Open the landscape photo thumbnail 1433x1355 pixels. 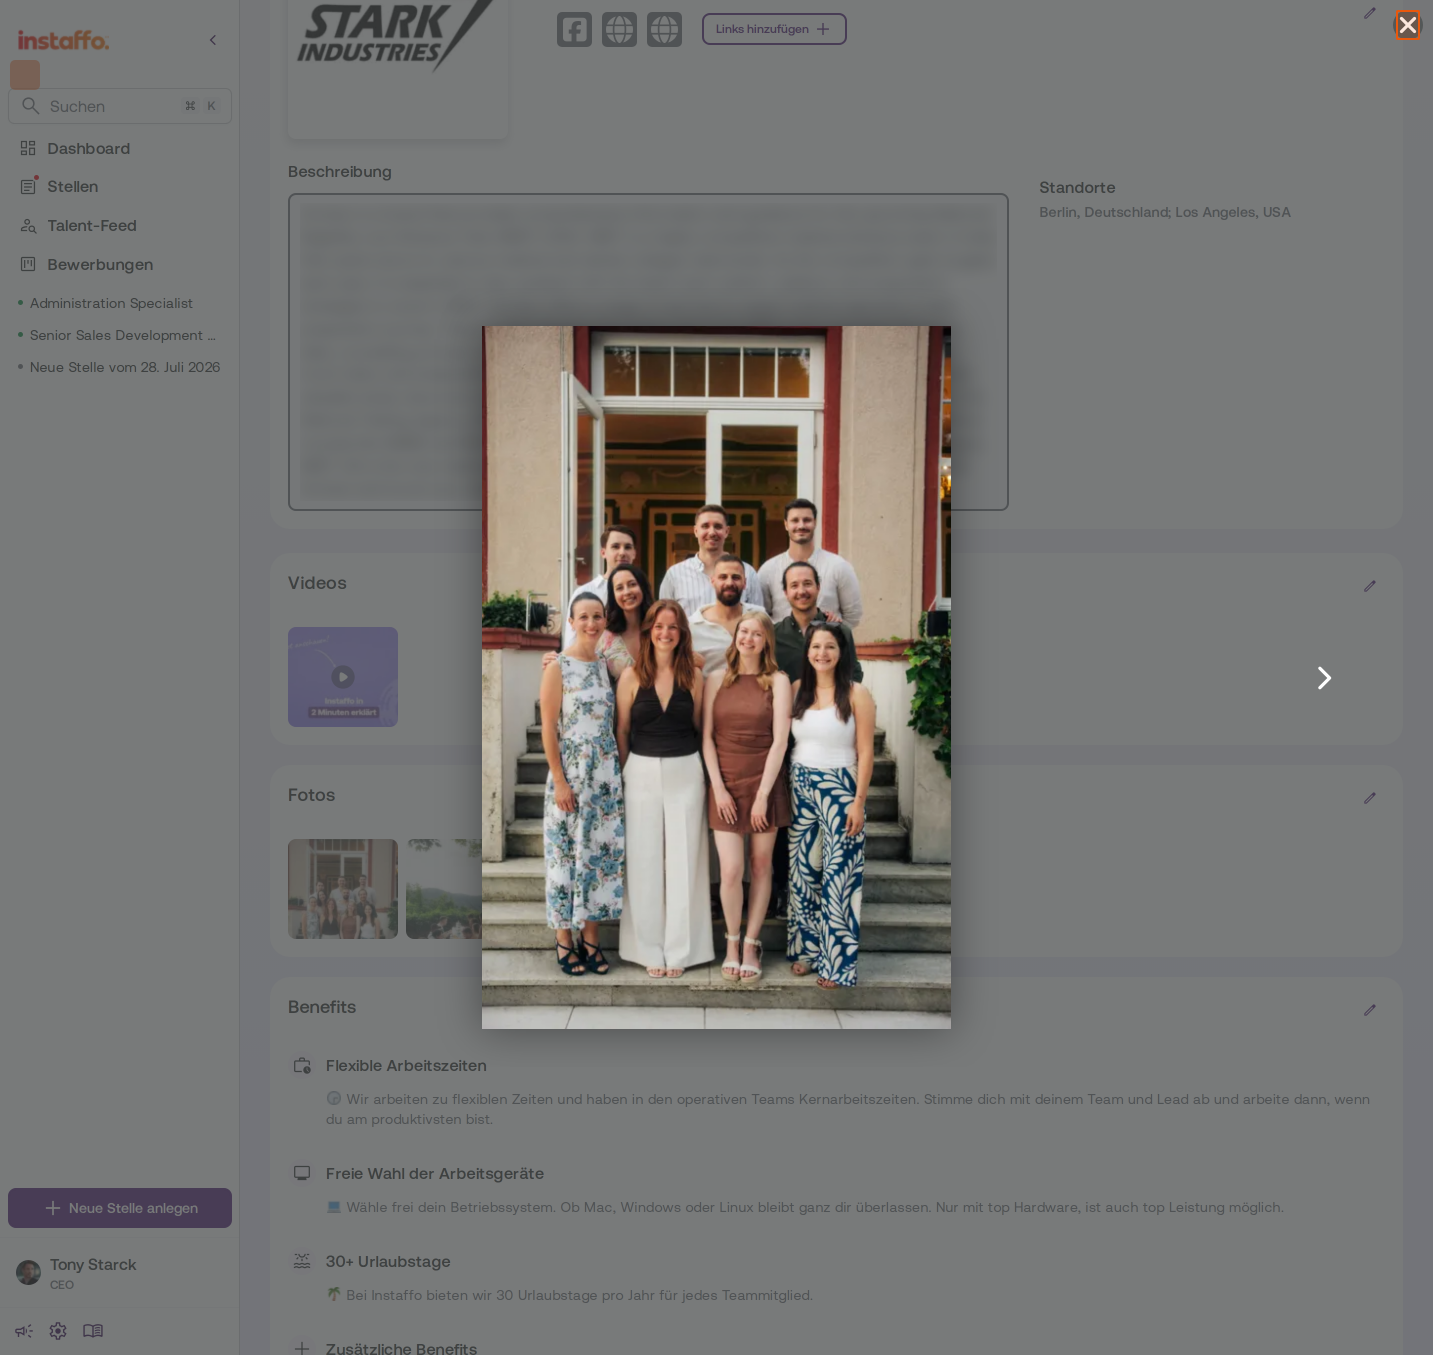coord(444,889)
